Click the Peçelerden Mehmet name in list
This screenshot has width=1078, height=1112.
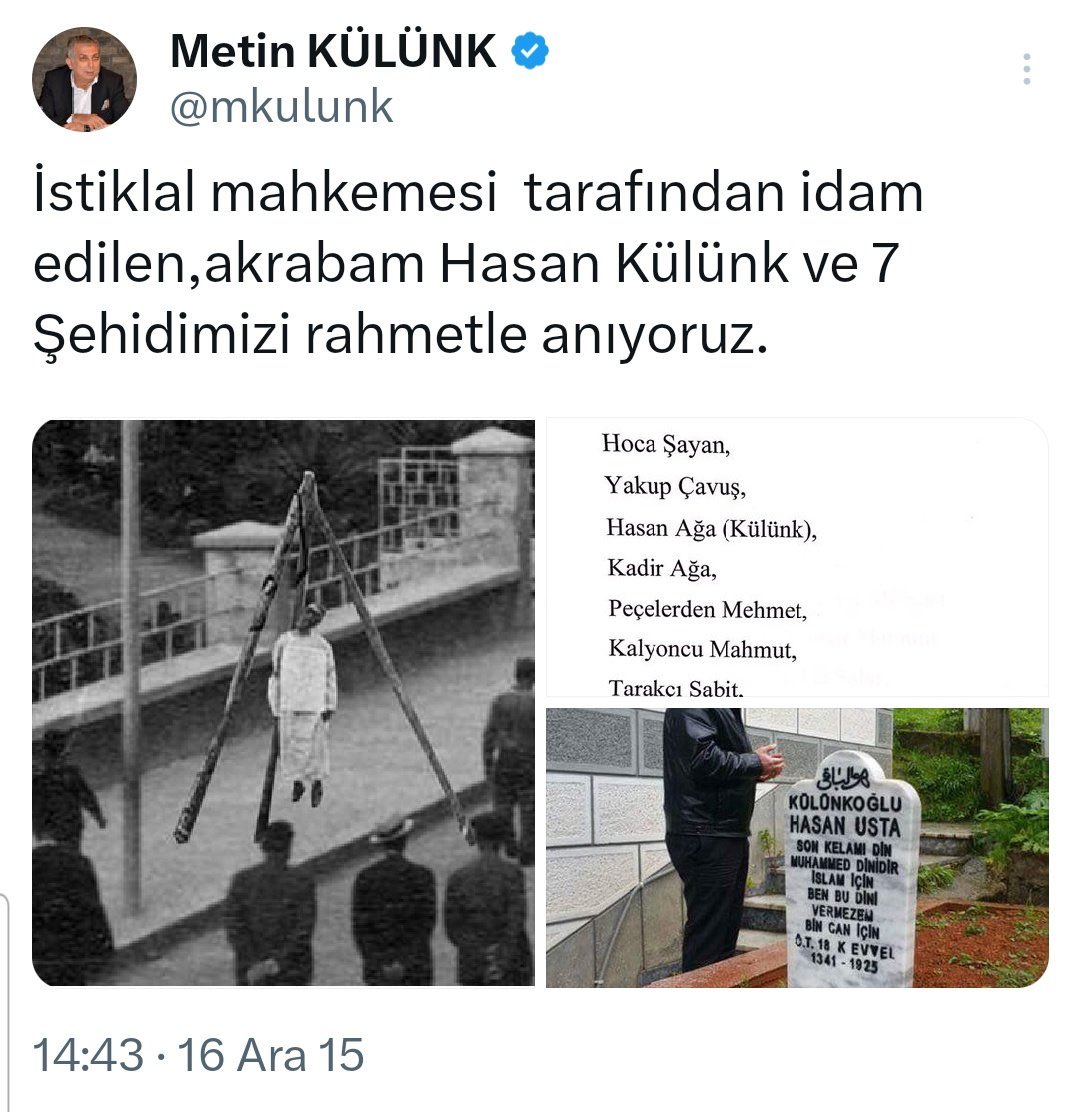(x=707, y=609)
